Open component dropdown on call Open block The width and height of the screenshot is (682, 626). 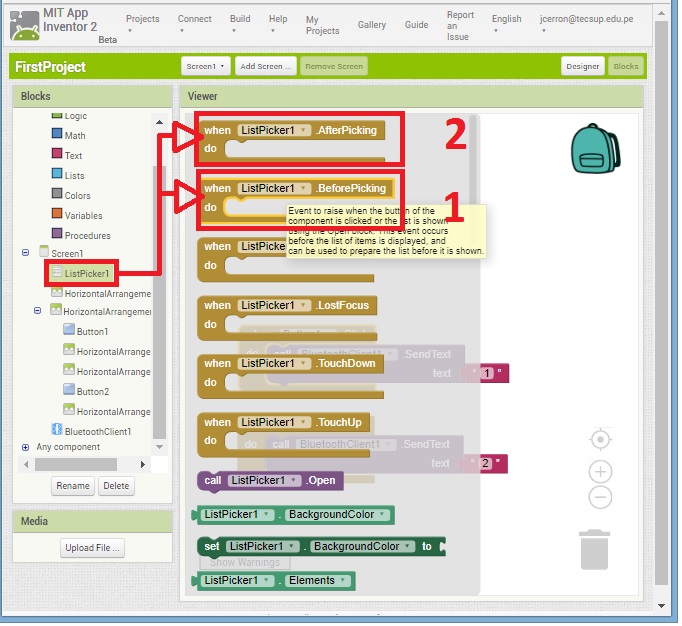(x=264, y=480)
